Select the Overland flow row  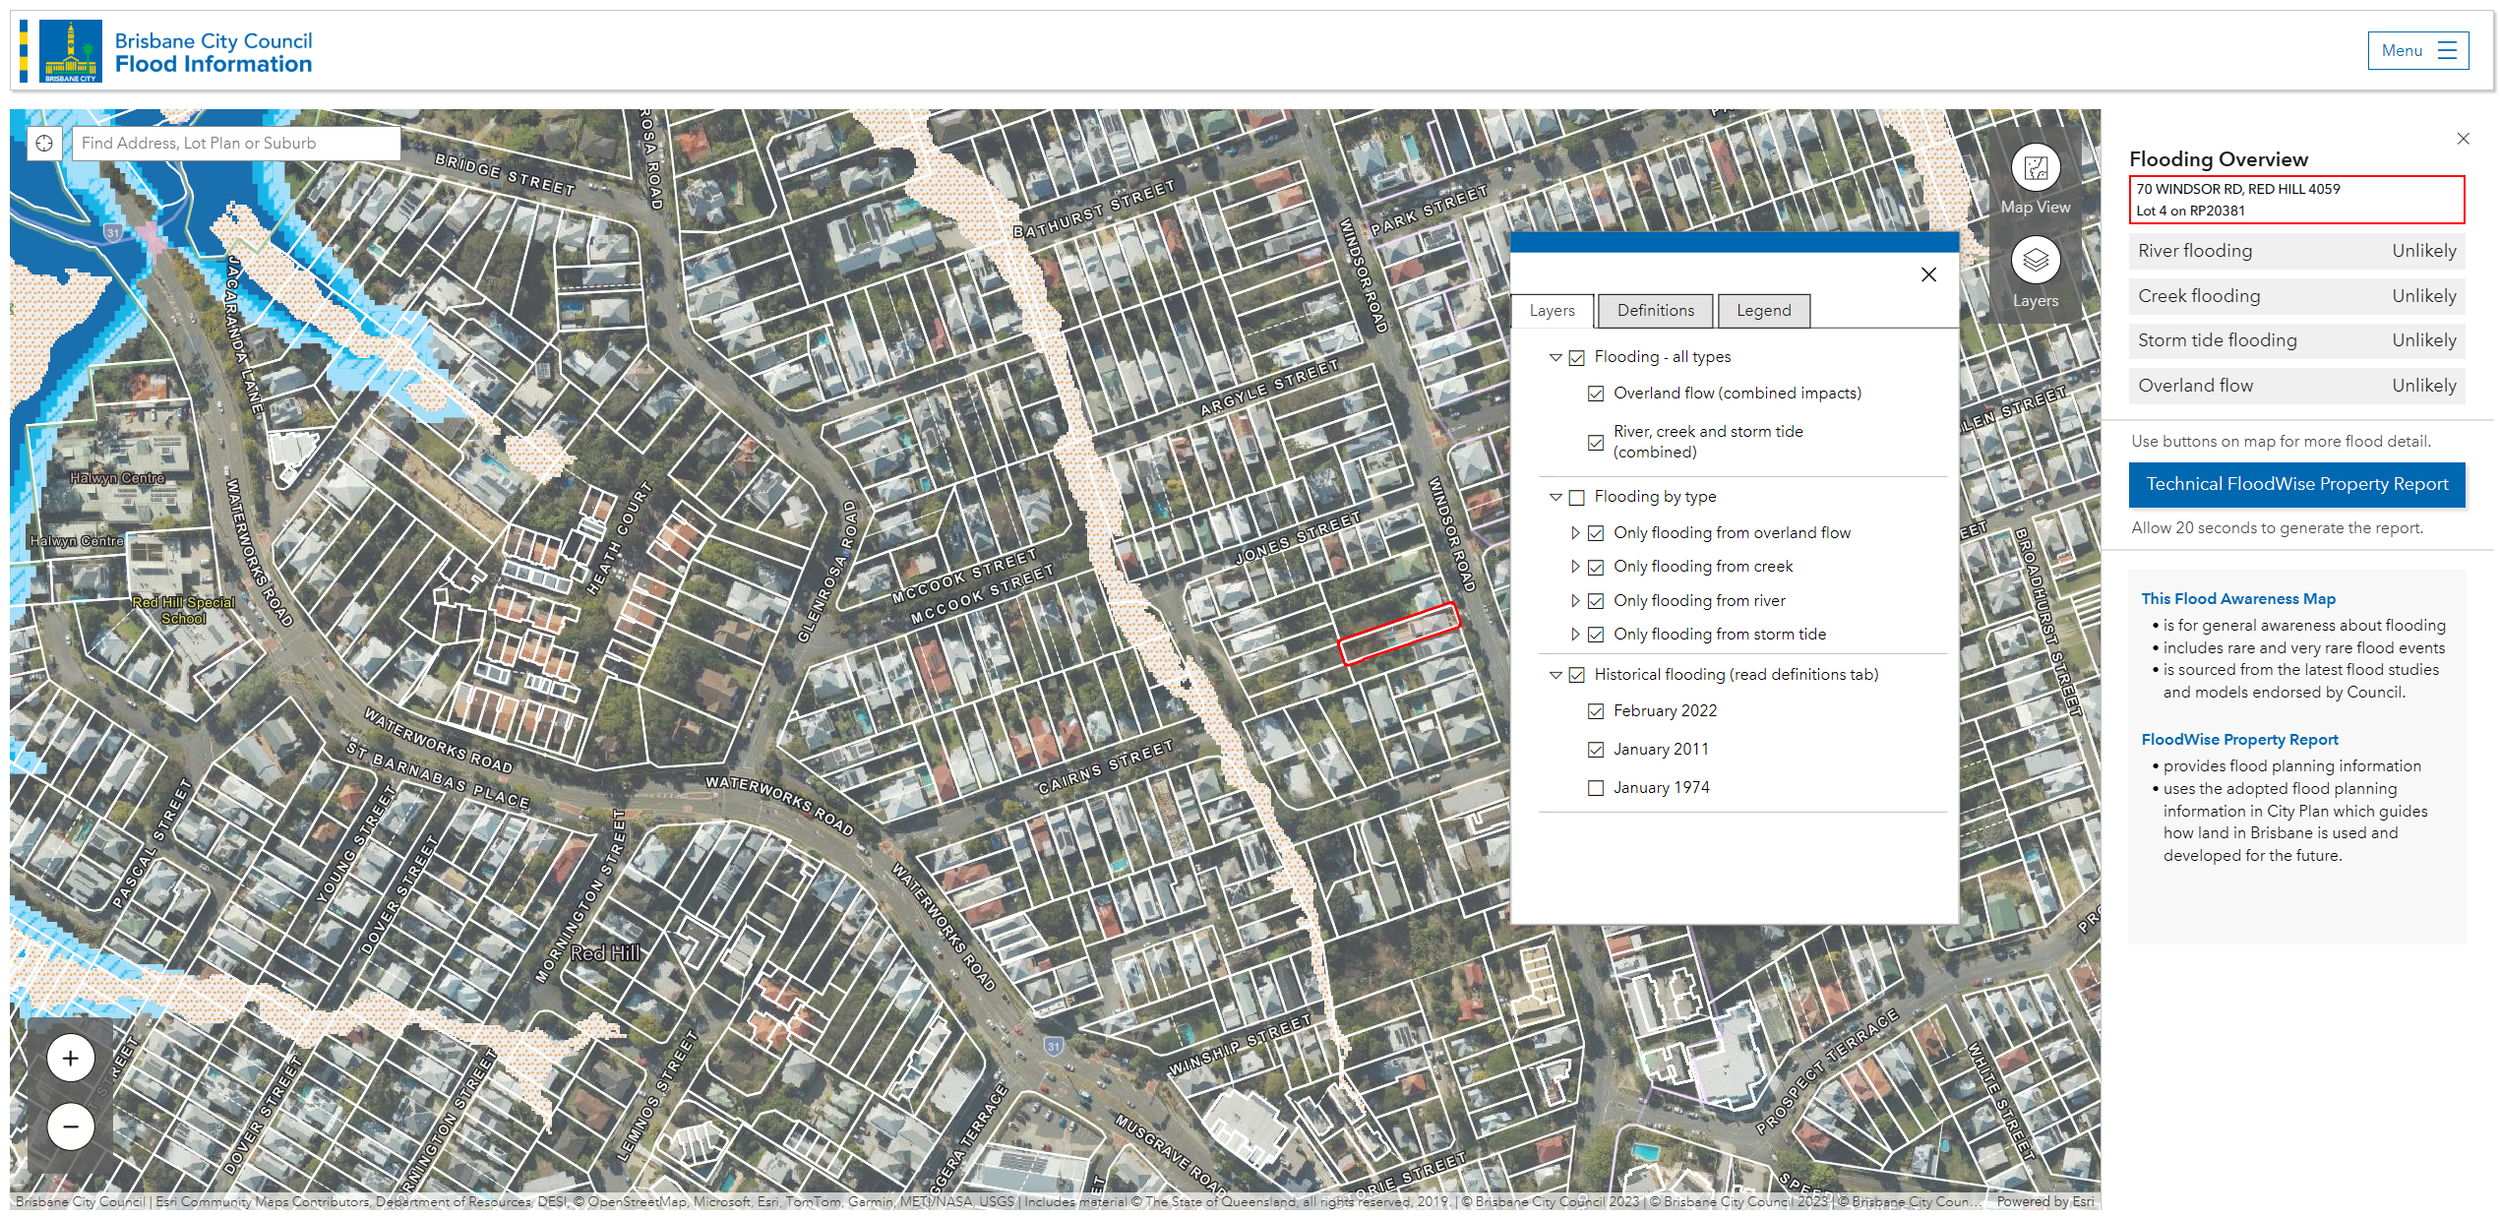(2296, 386)
